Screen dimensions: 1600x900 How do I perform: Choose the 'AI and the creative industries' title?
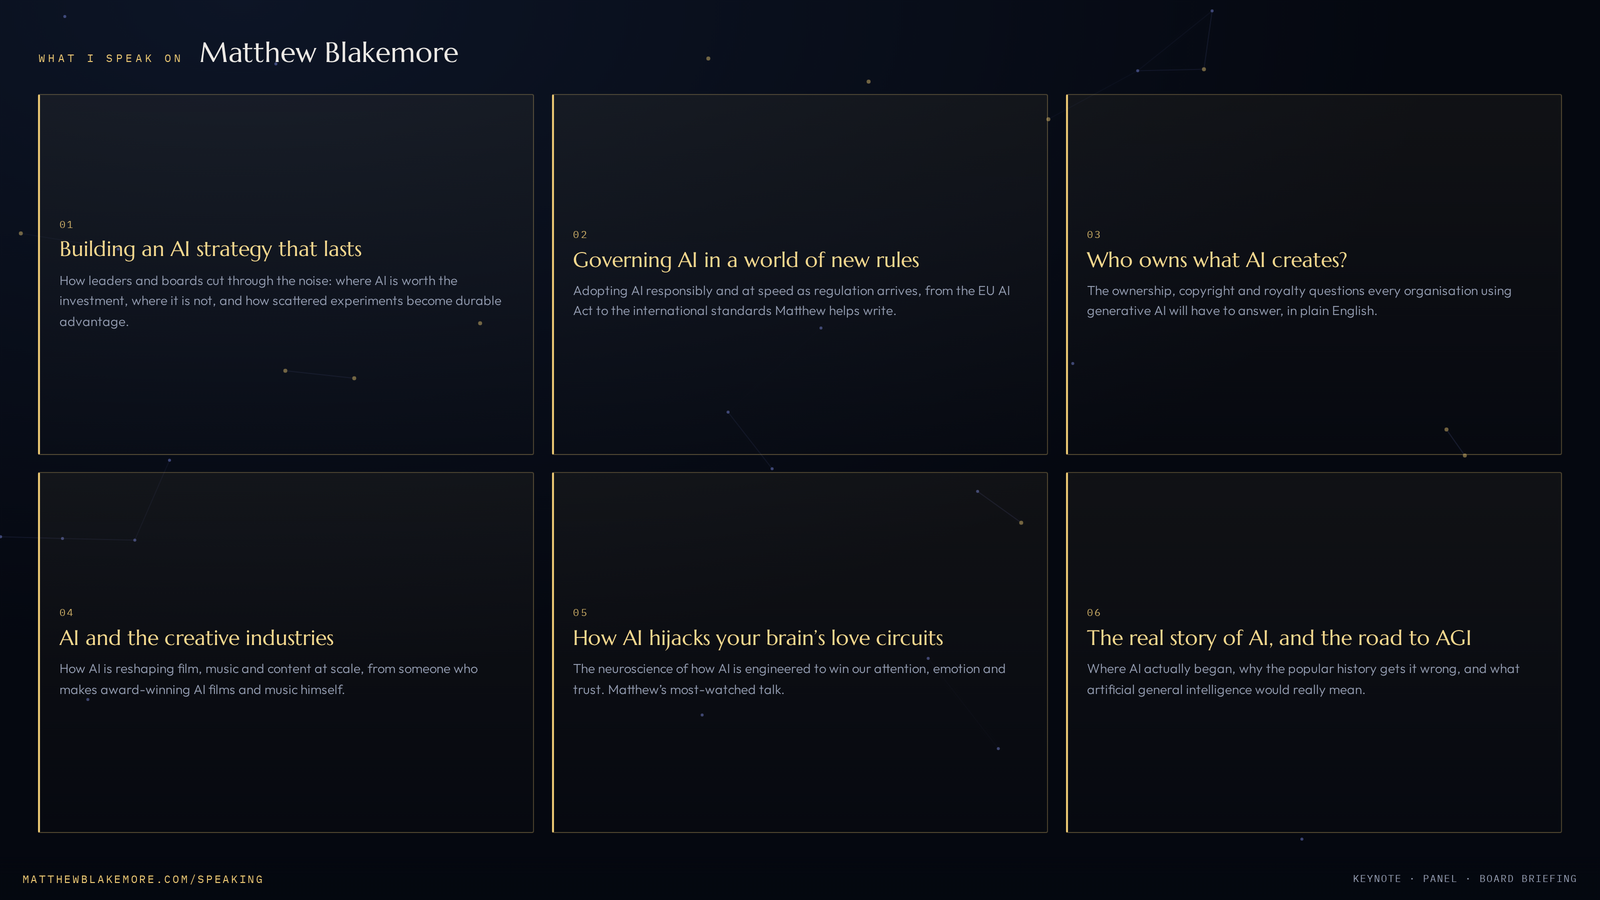tap(196, 638)
